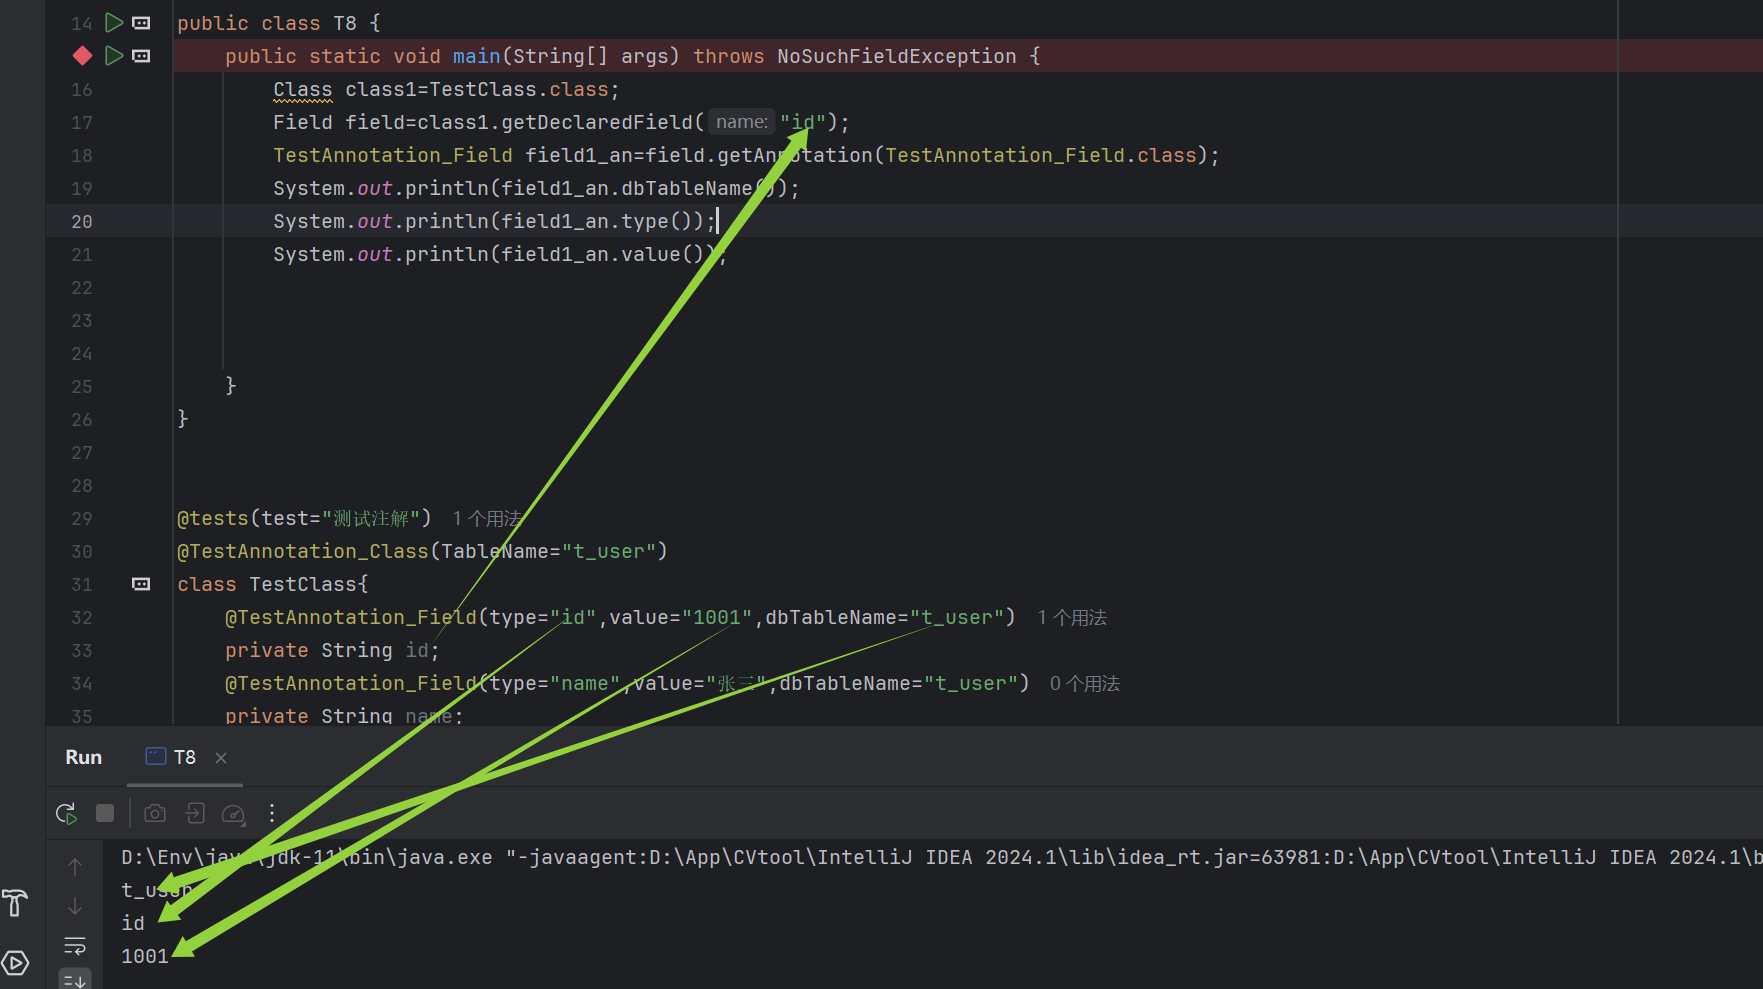Click the java.exe command line in console
This screenshot has width=1763, height=989.
tap(941, 857)
